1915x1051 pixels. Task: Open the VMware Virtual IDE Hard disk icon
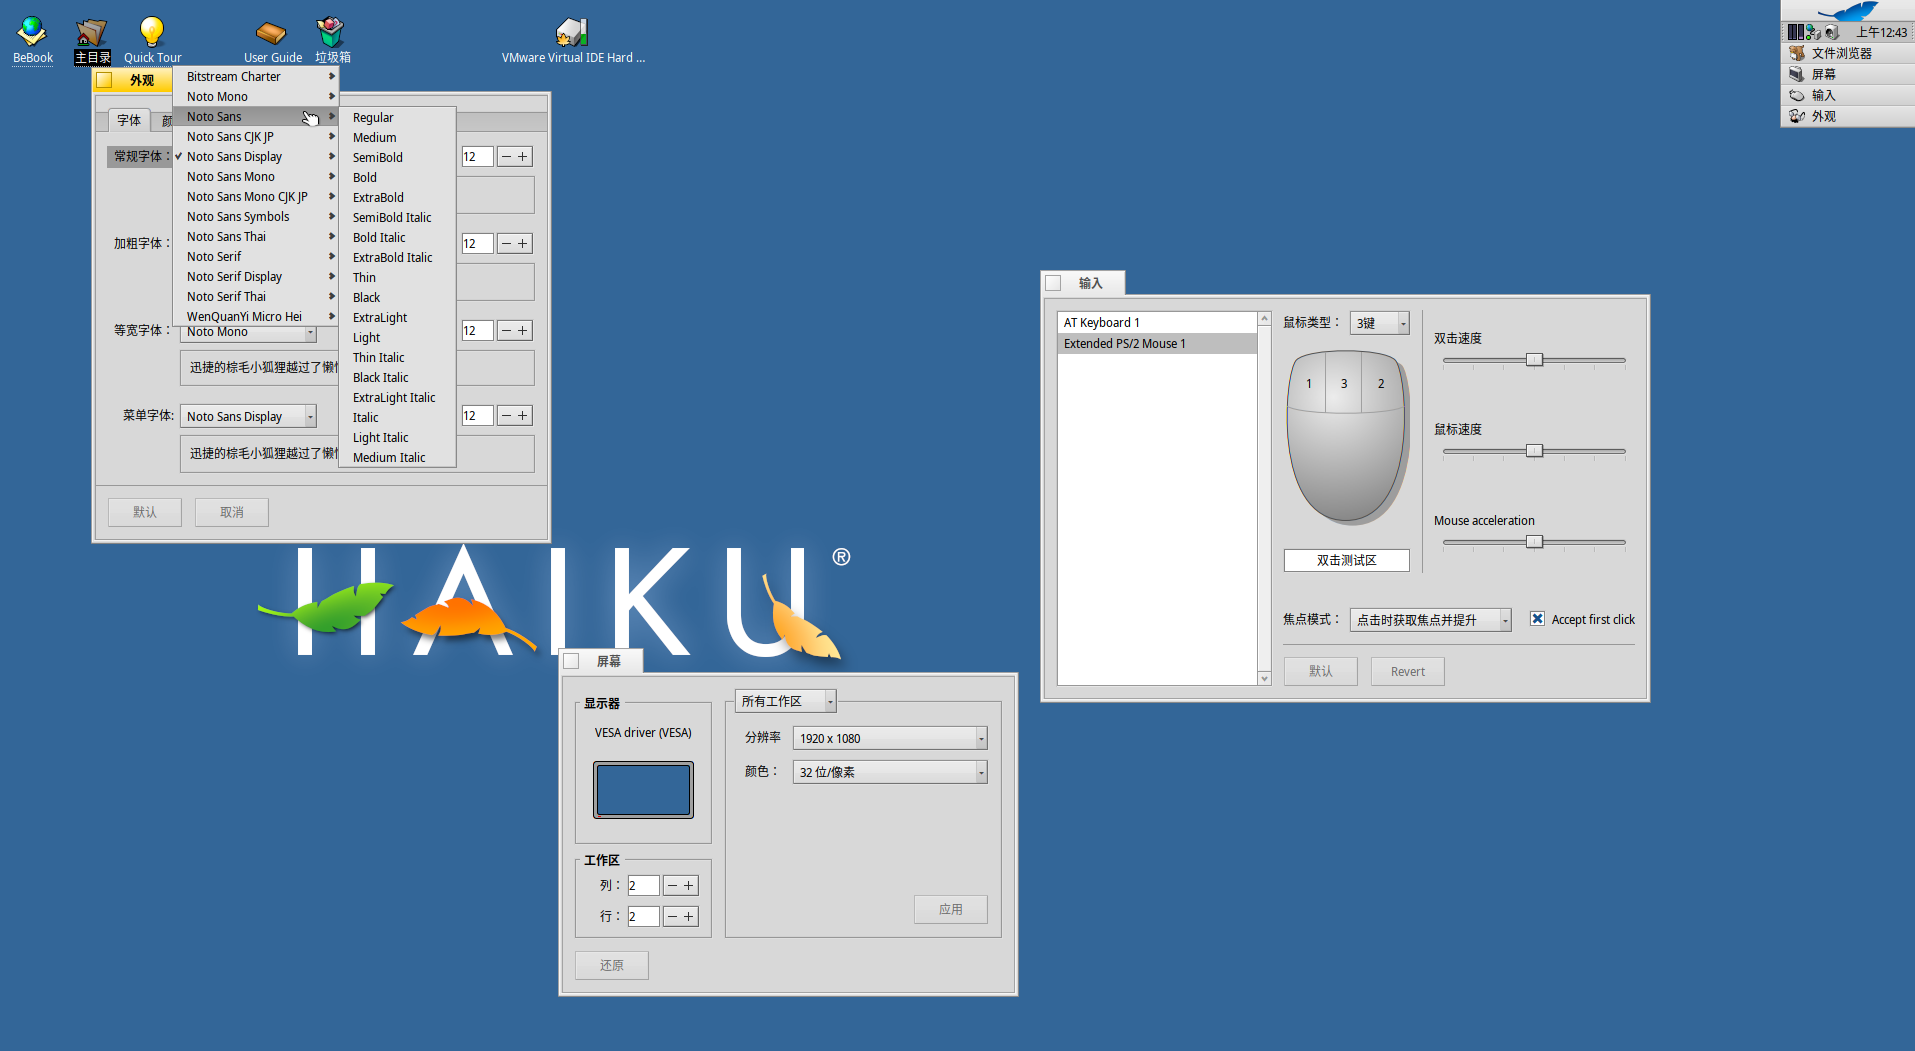(571, 31)
